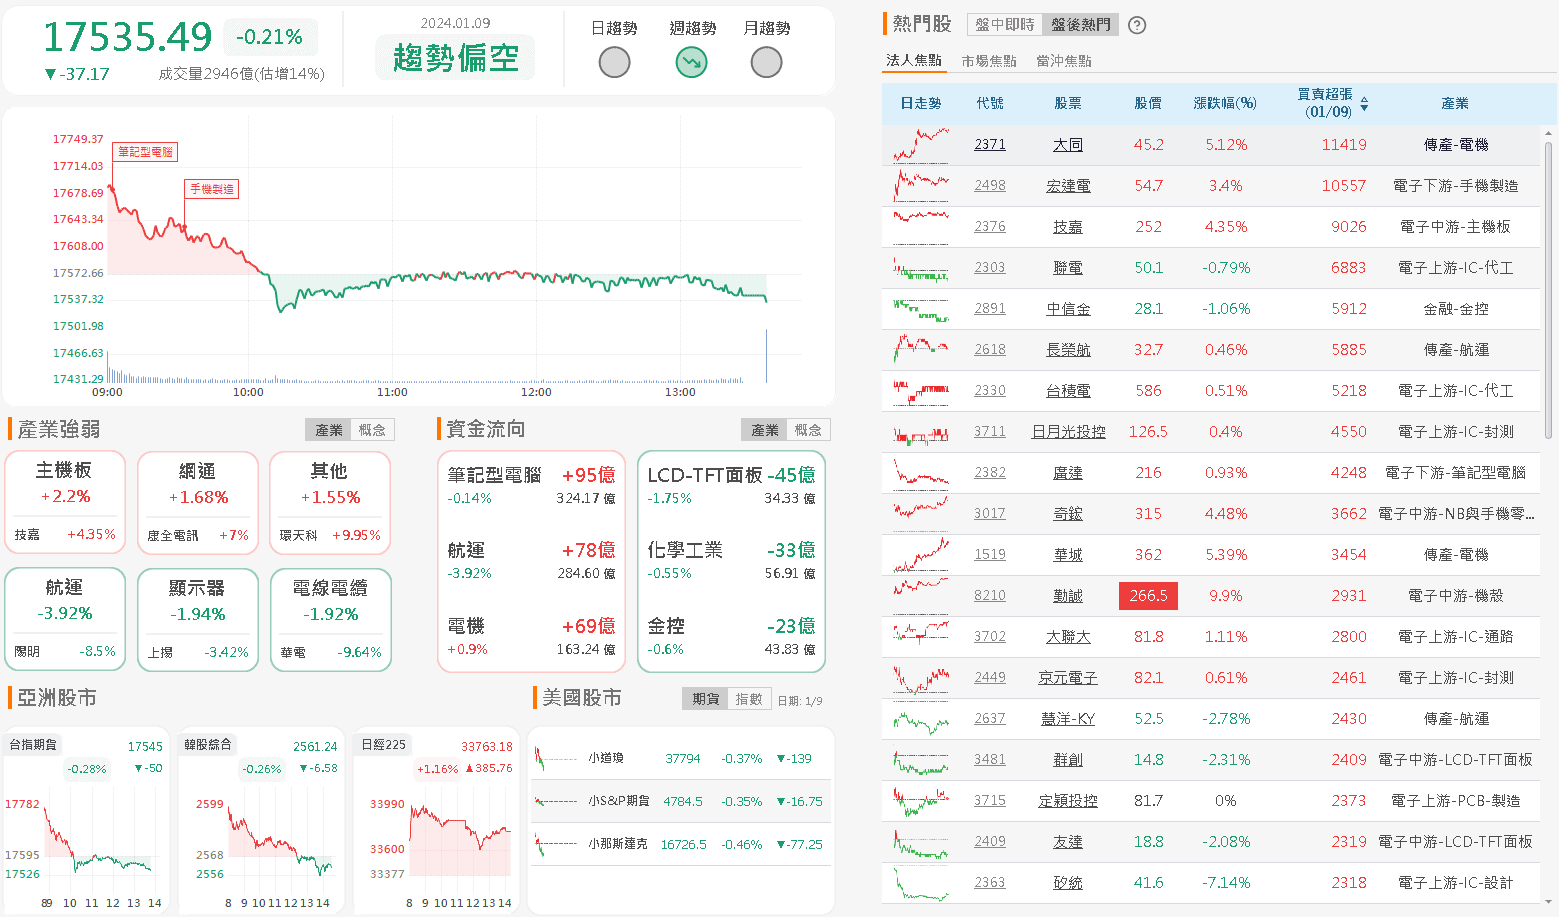Click the 手機製造 marker on the index chart
Image resolution: width=1559 pixels, height=917 pixels.
click(212, 189)
